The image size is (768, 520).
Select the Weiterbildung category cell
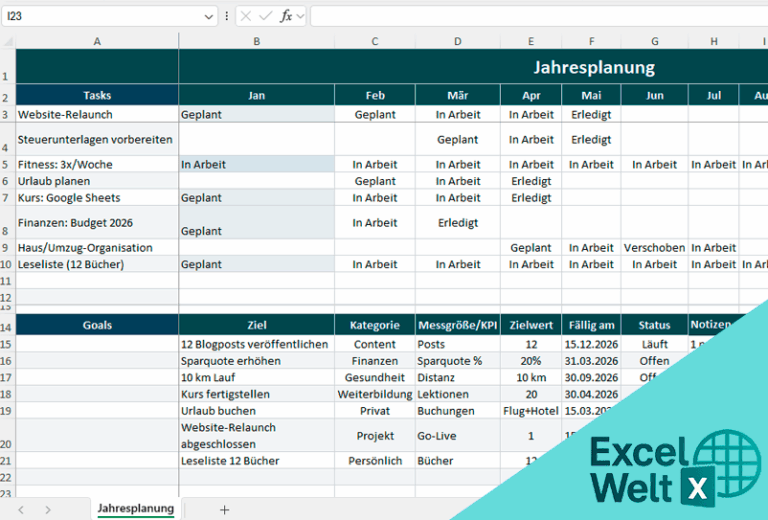[375, 394]
